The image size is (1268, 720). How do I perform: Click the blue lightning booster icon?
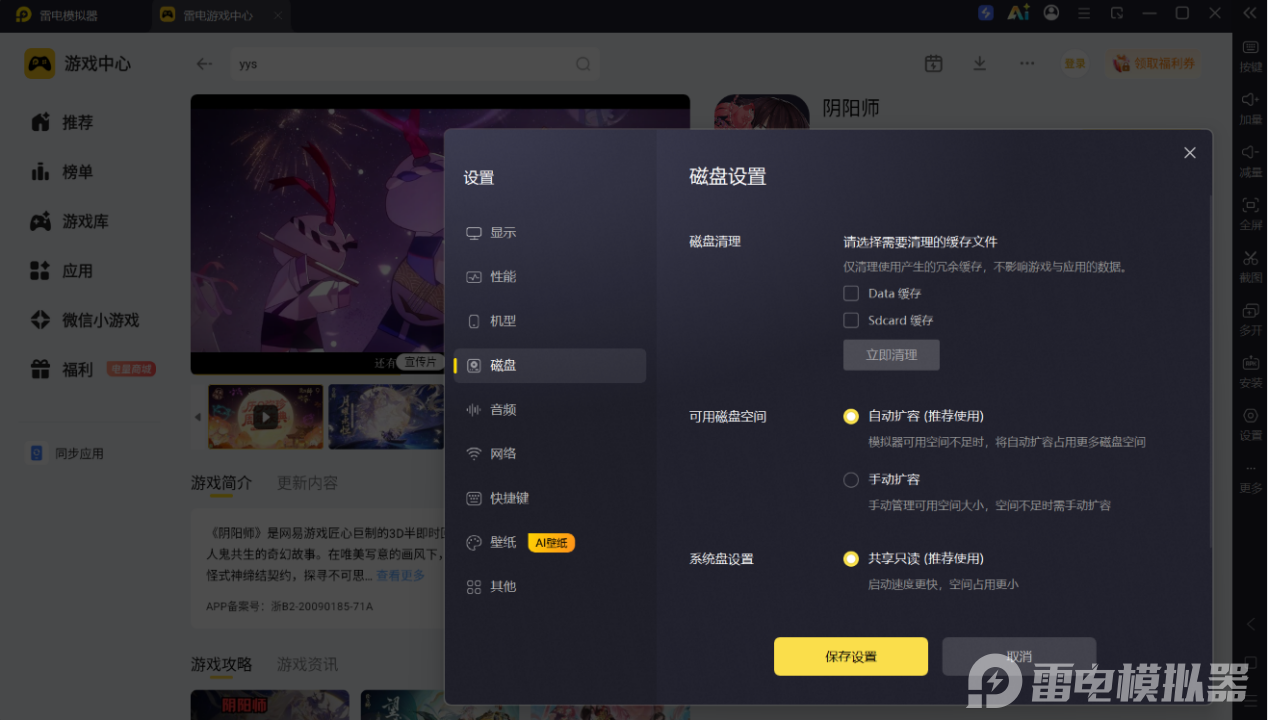pos(986,13)
